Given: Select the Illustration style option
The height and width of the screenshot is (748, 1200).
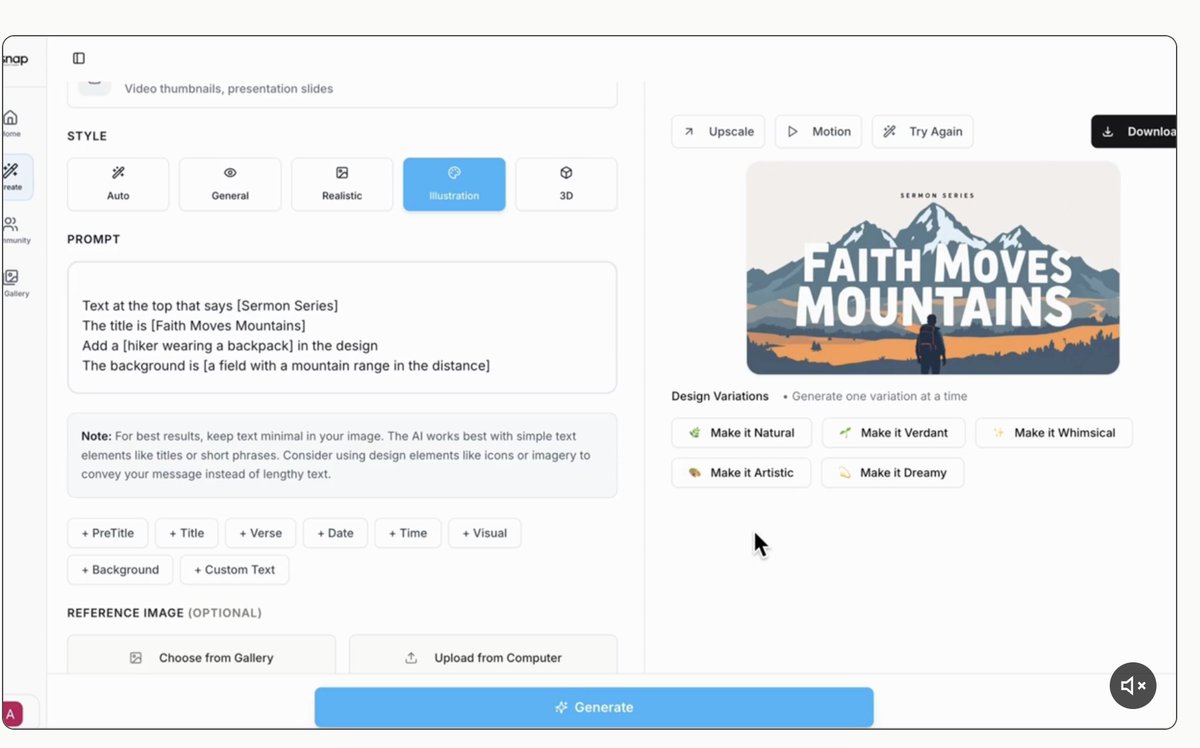Looking at the screenshot, I should [x=454, y=184].
